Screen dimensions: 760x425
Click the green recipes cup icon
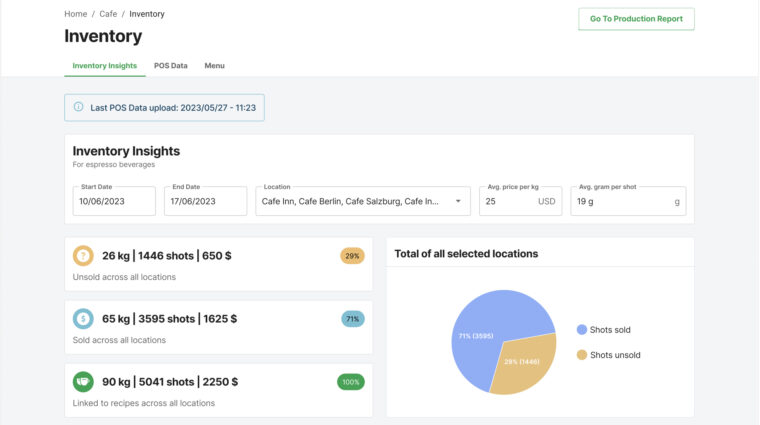[84, 382]
